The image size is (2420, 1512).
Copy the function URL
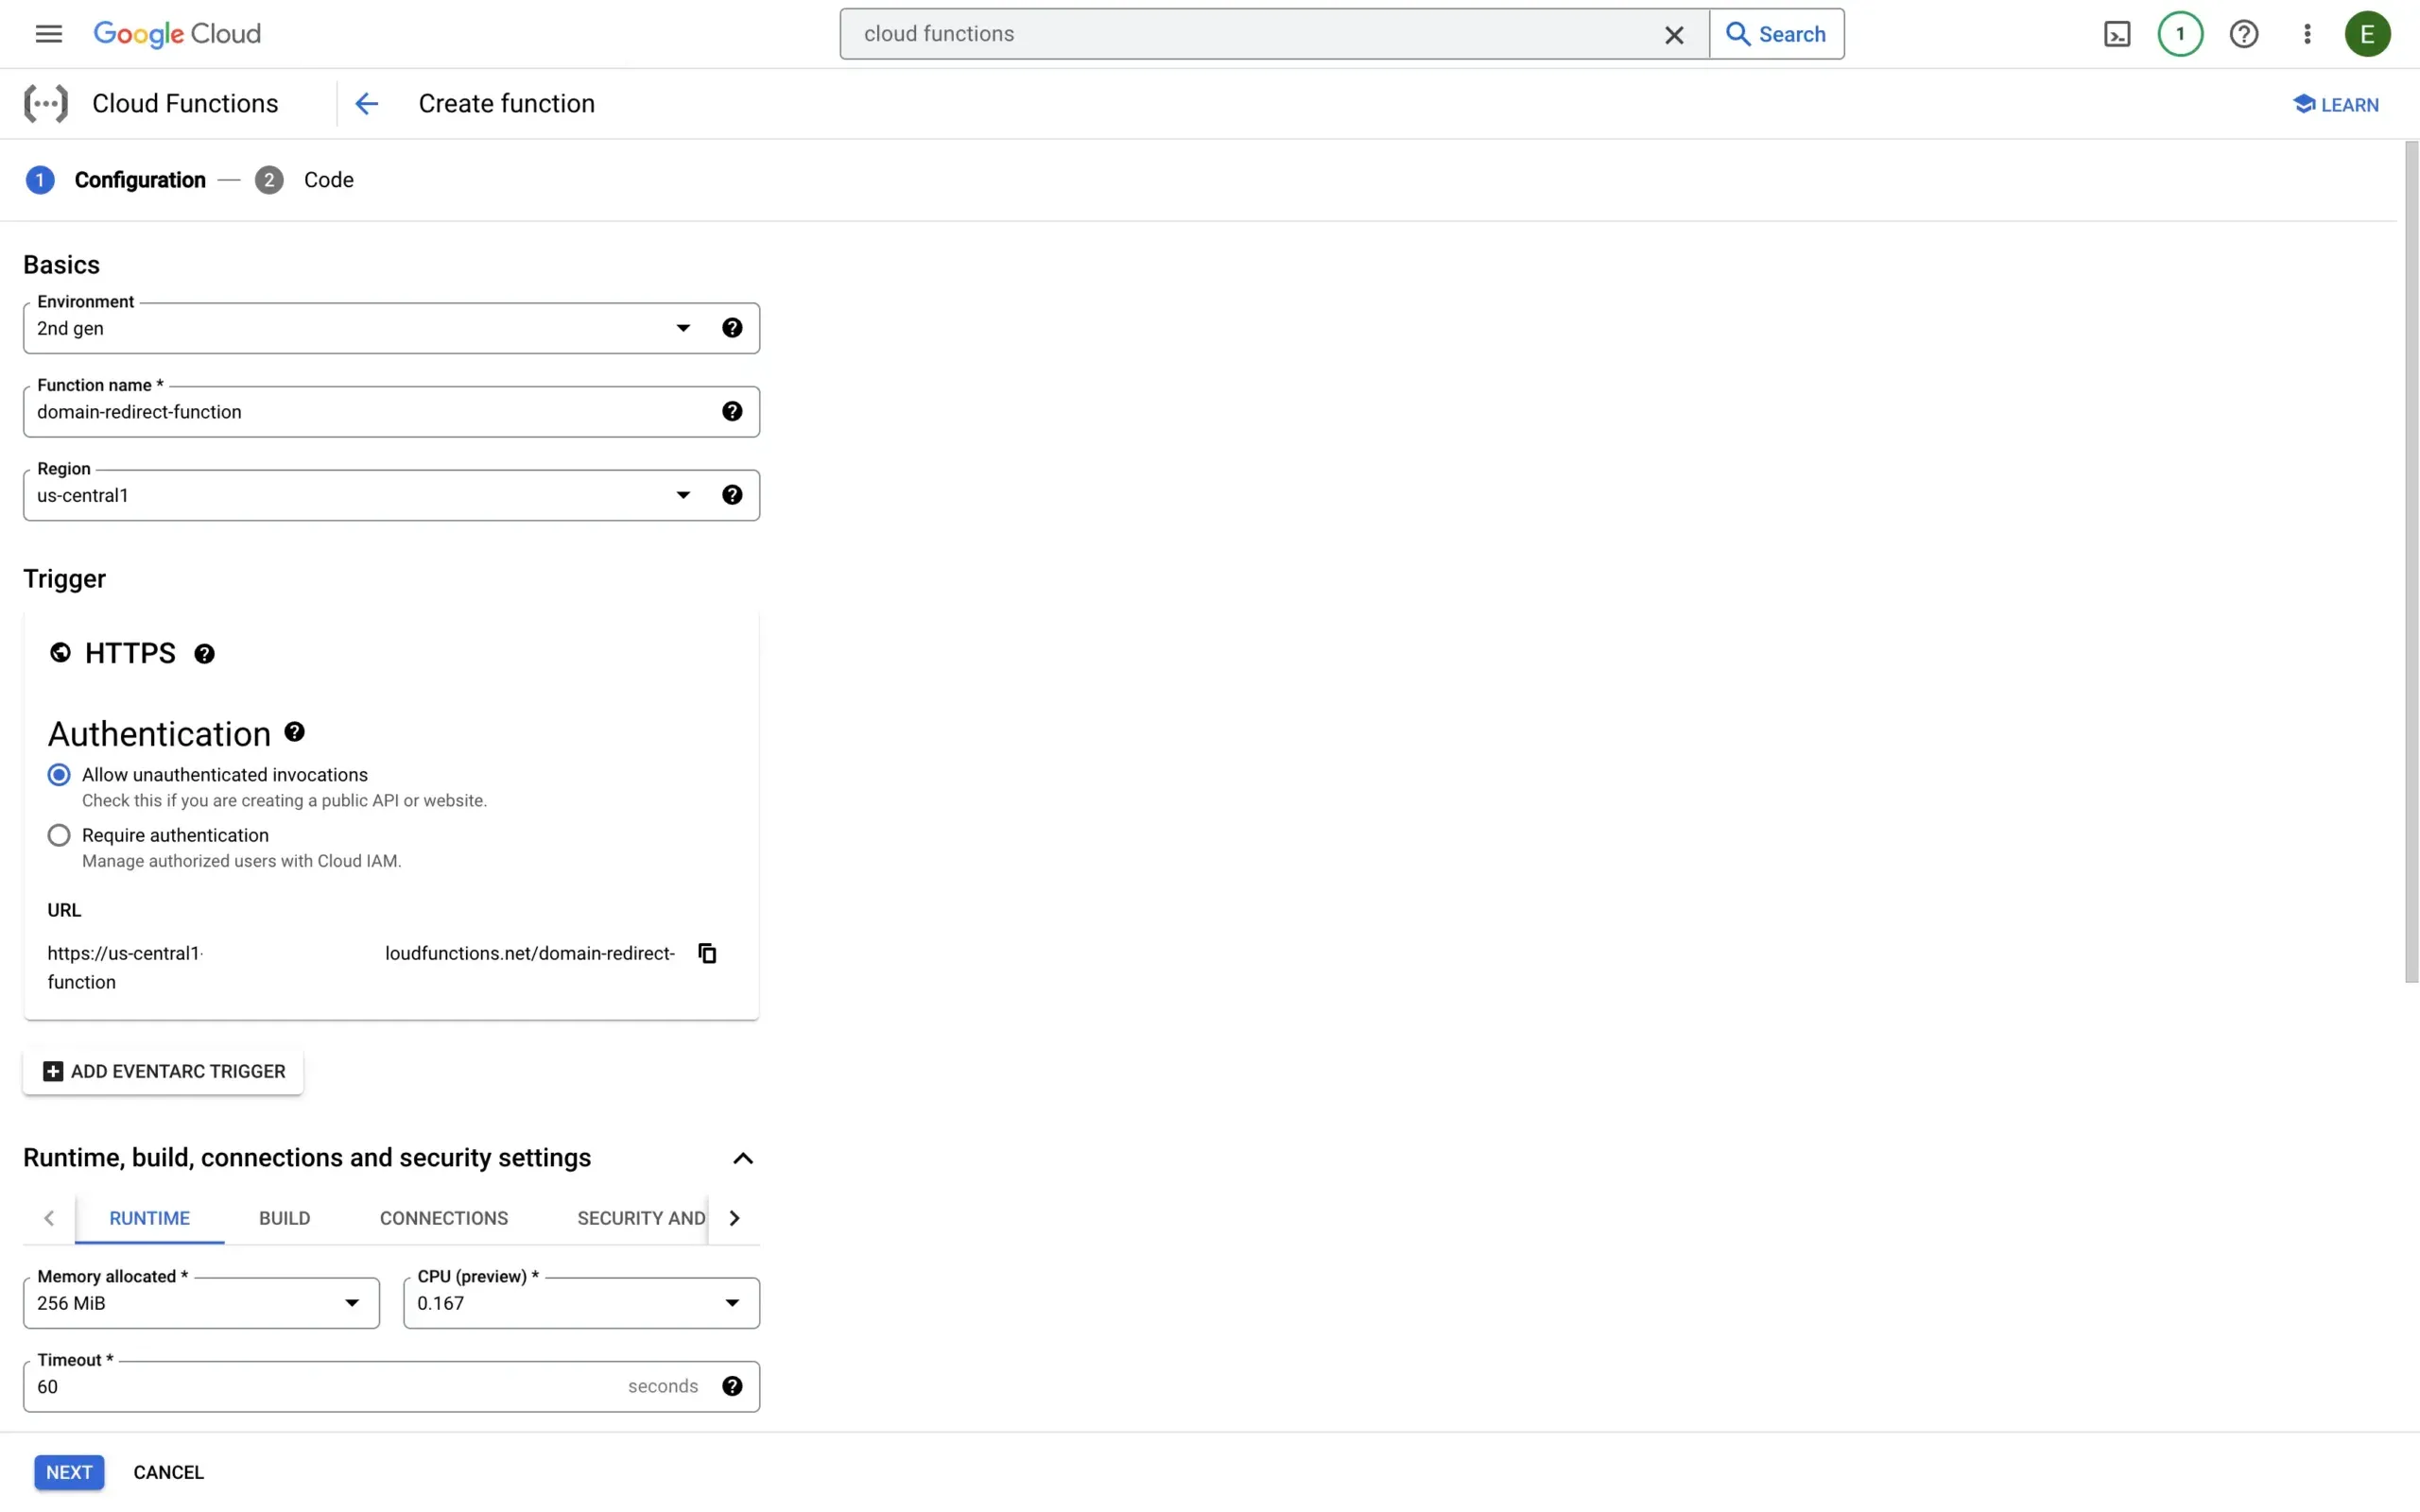point(707,952)
